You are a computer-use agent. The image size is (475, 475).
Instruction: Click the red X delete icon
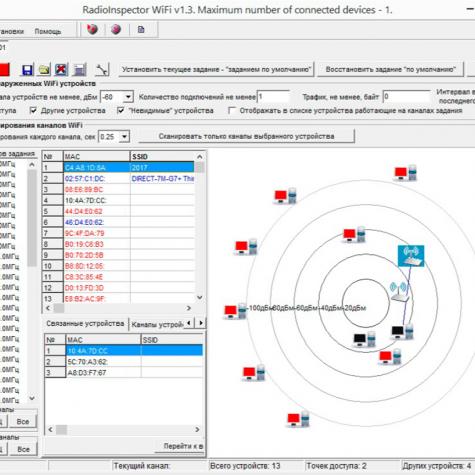pos(61,70)
